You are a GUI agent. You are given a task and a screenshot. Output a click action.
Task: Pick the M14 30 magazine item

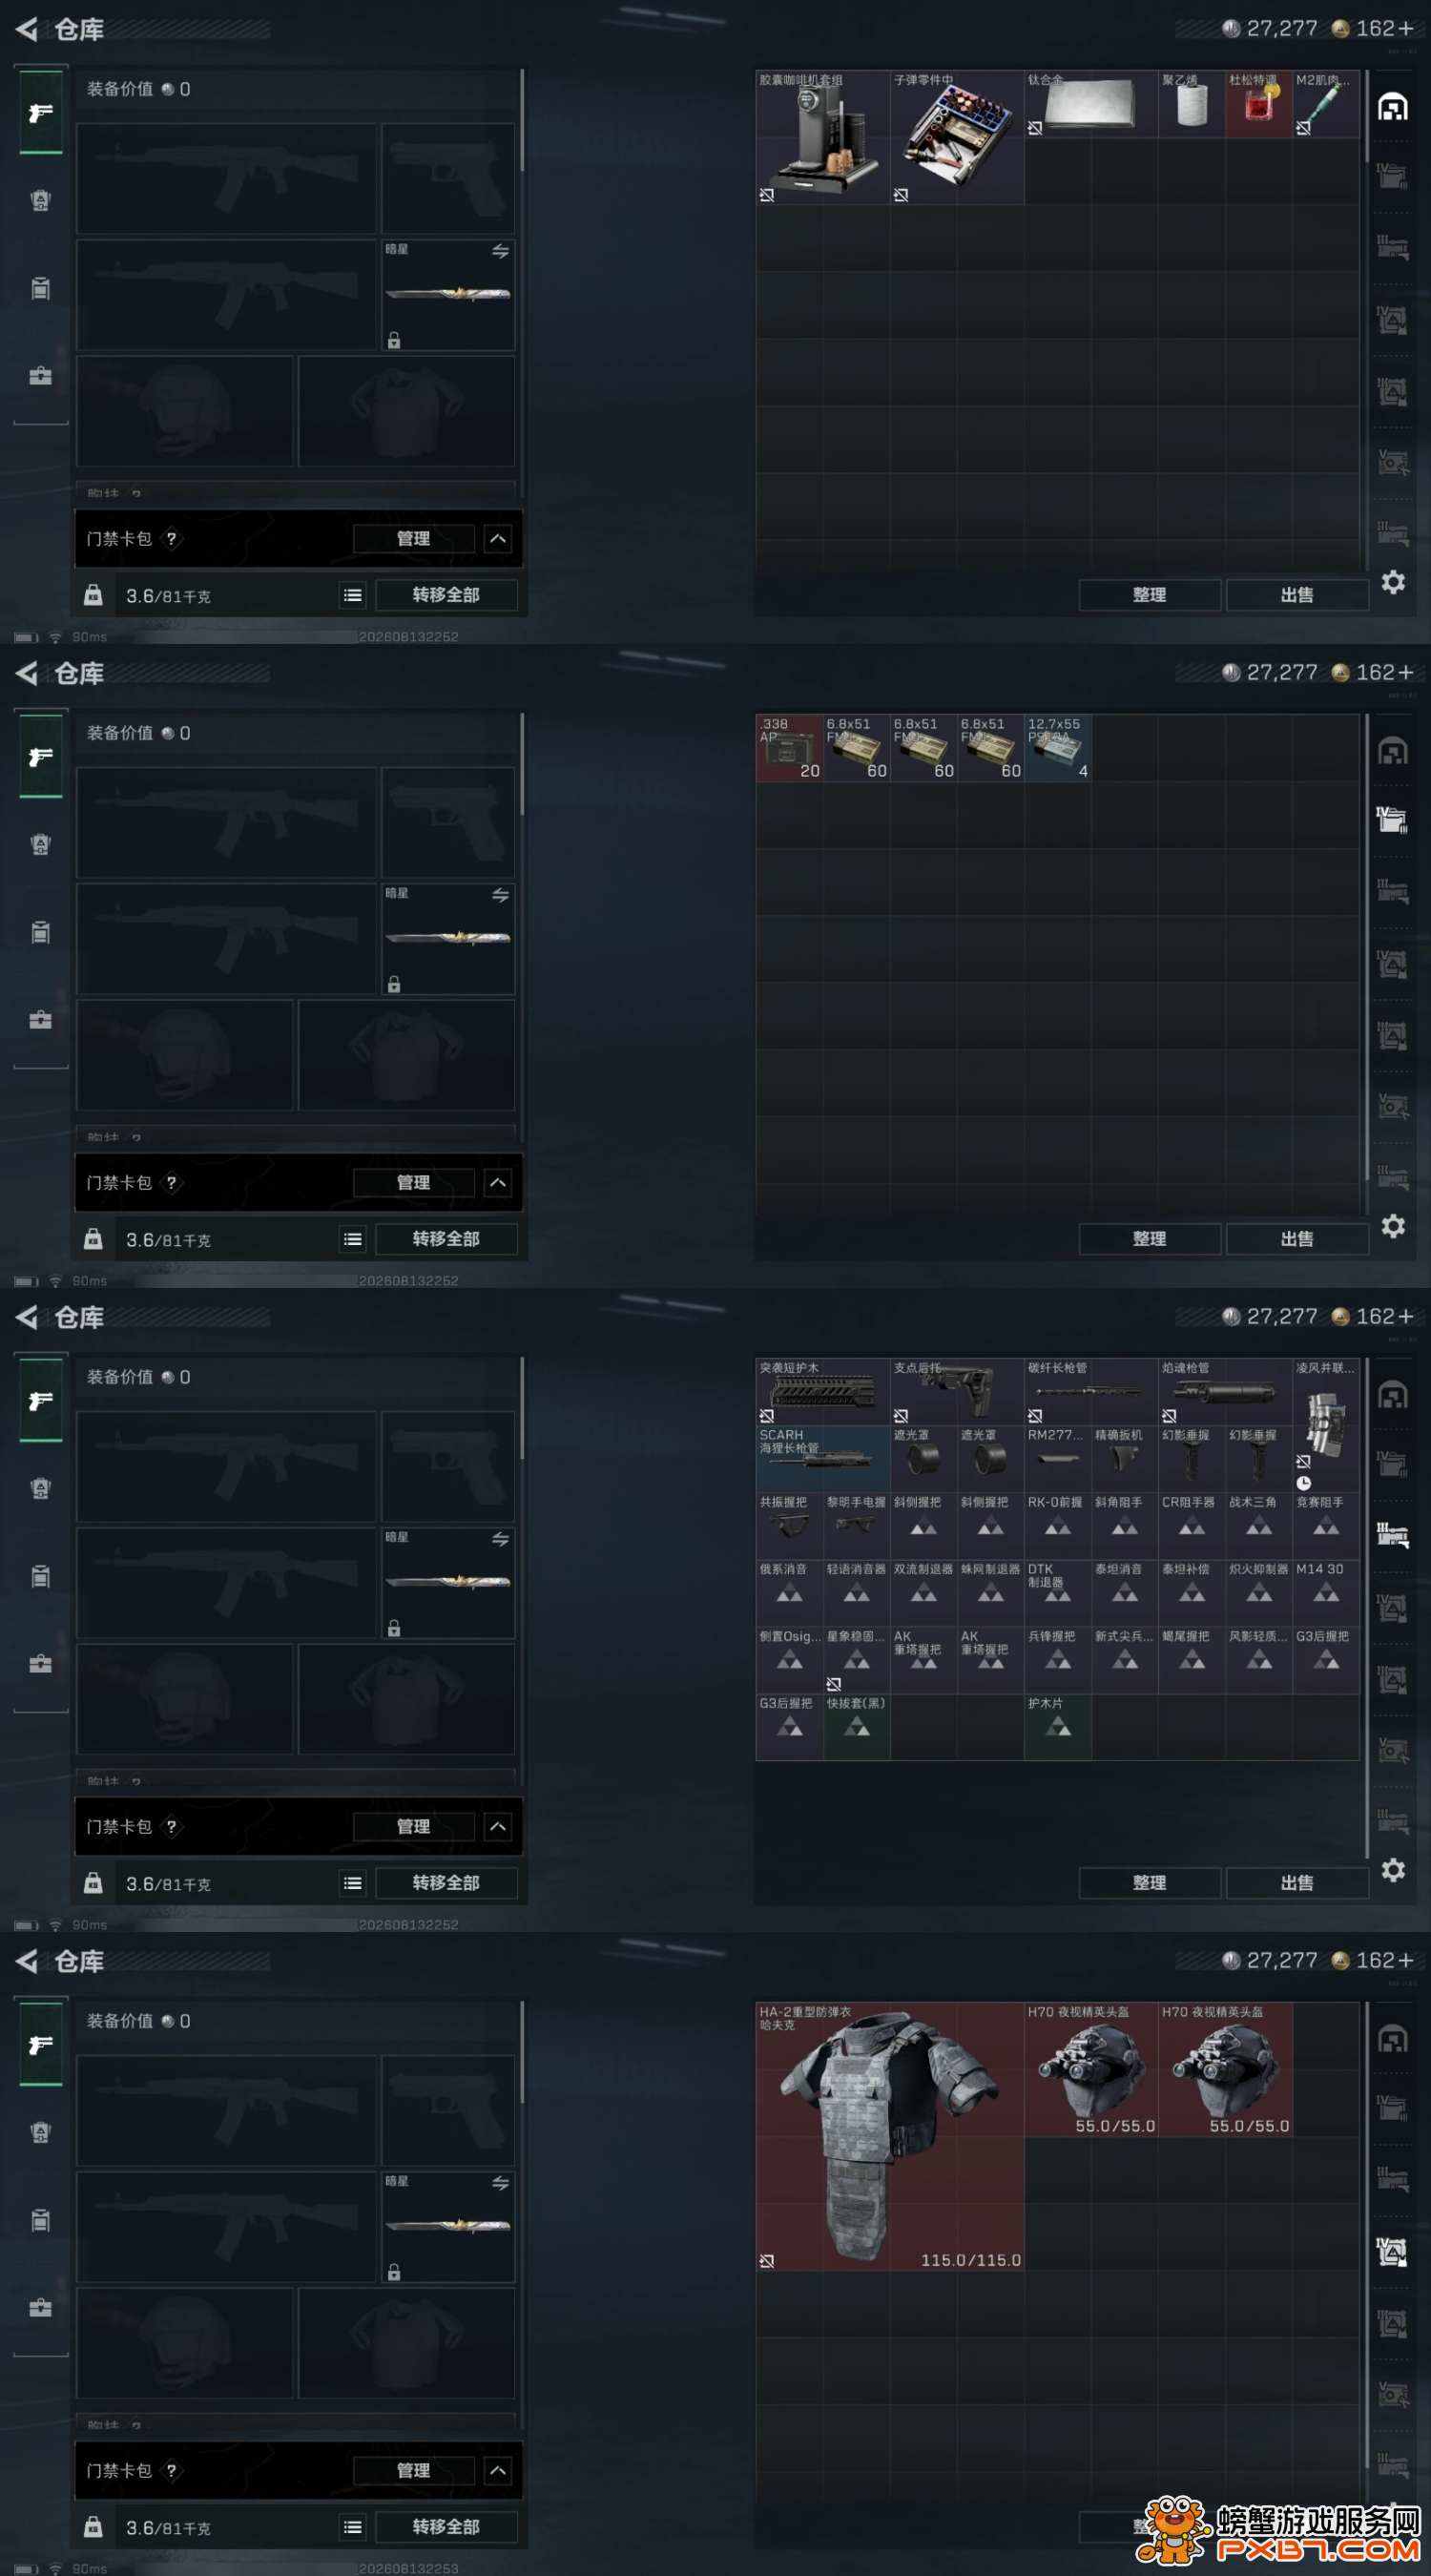pyautogui.click(x=1326, y=1593)
